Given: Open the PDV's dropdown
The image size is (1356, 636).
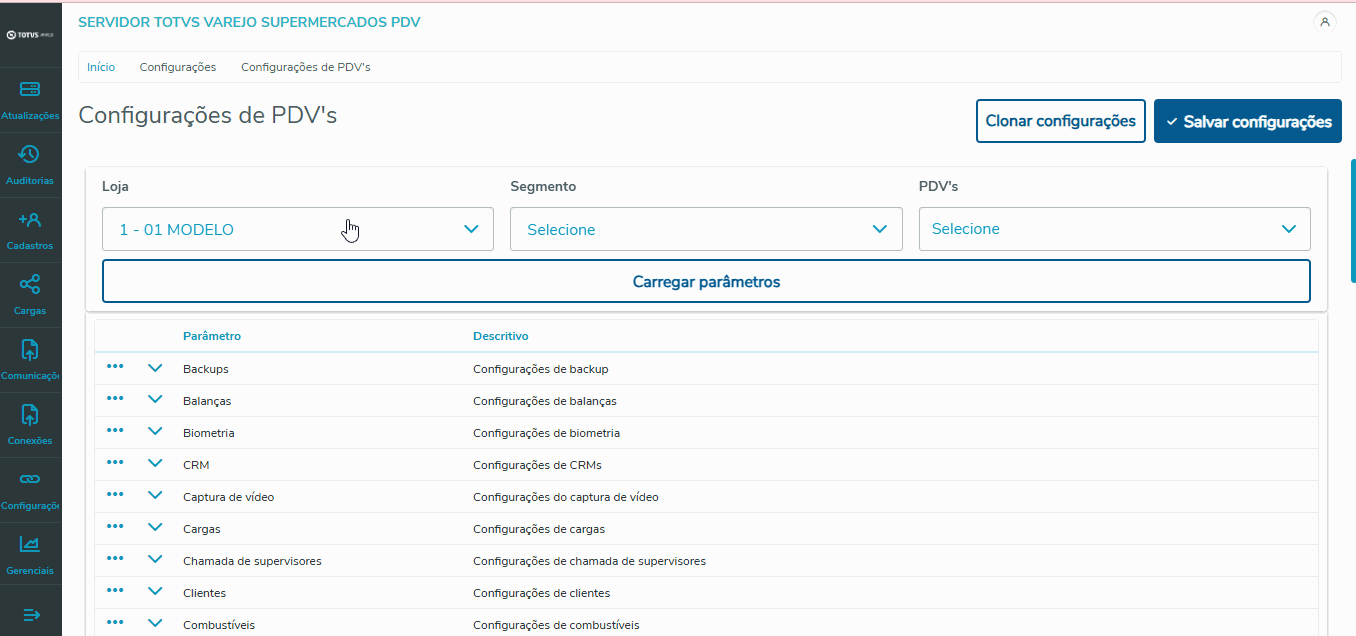Looking at the screenshot, I should (1114, 229).
